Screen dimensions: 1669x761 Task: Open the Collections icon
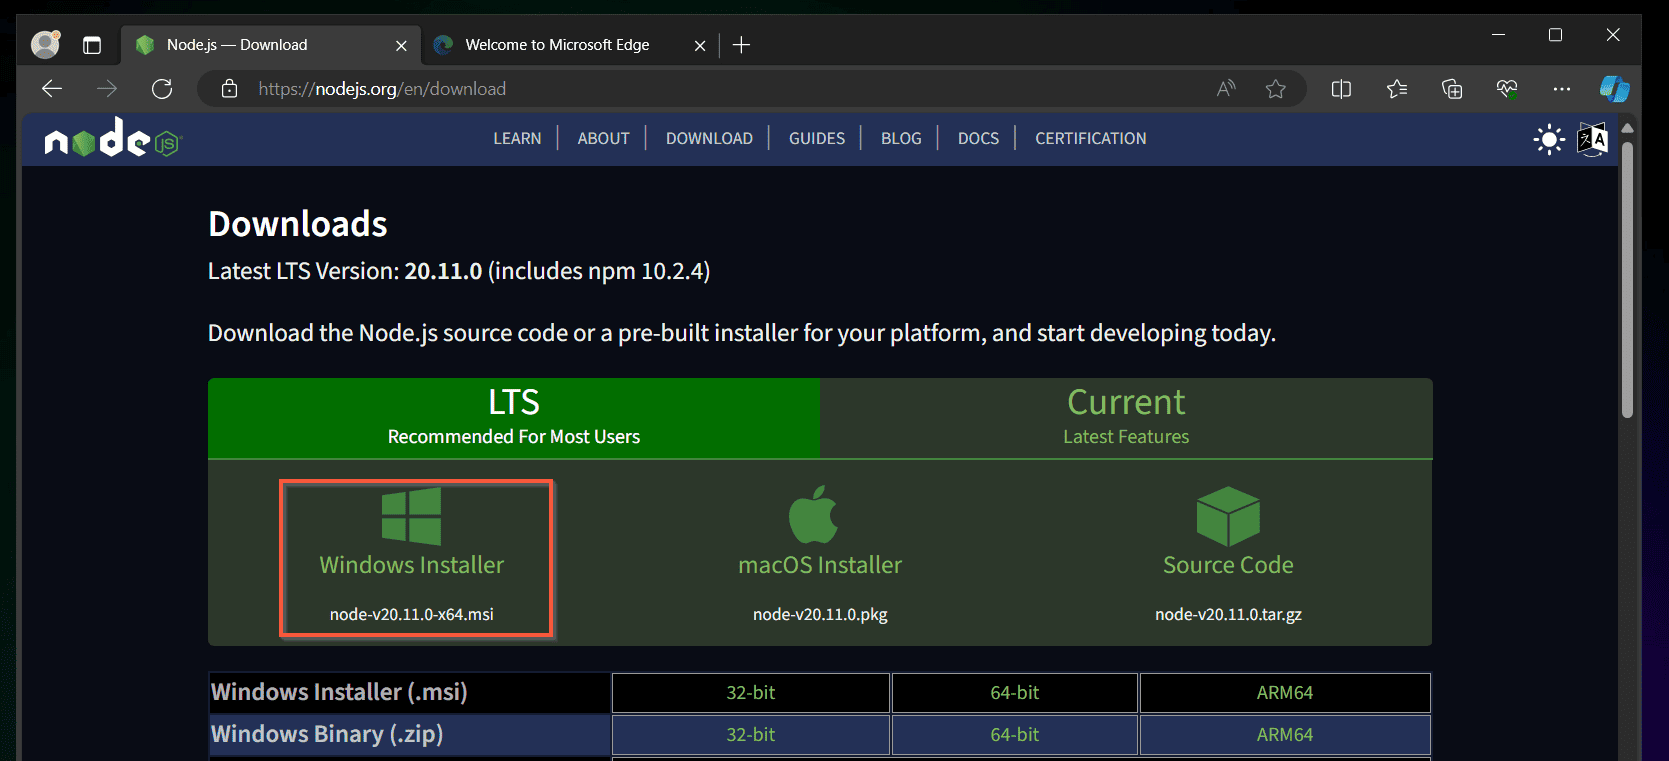coord(1452,89)
